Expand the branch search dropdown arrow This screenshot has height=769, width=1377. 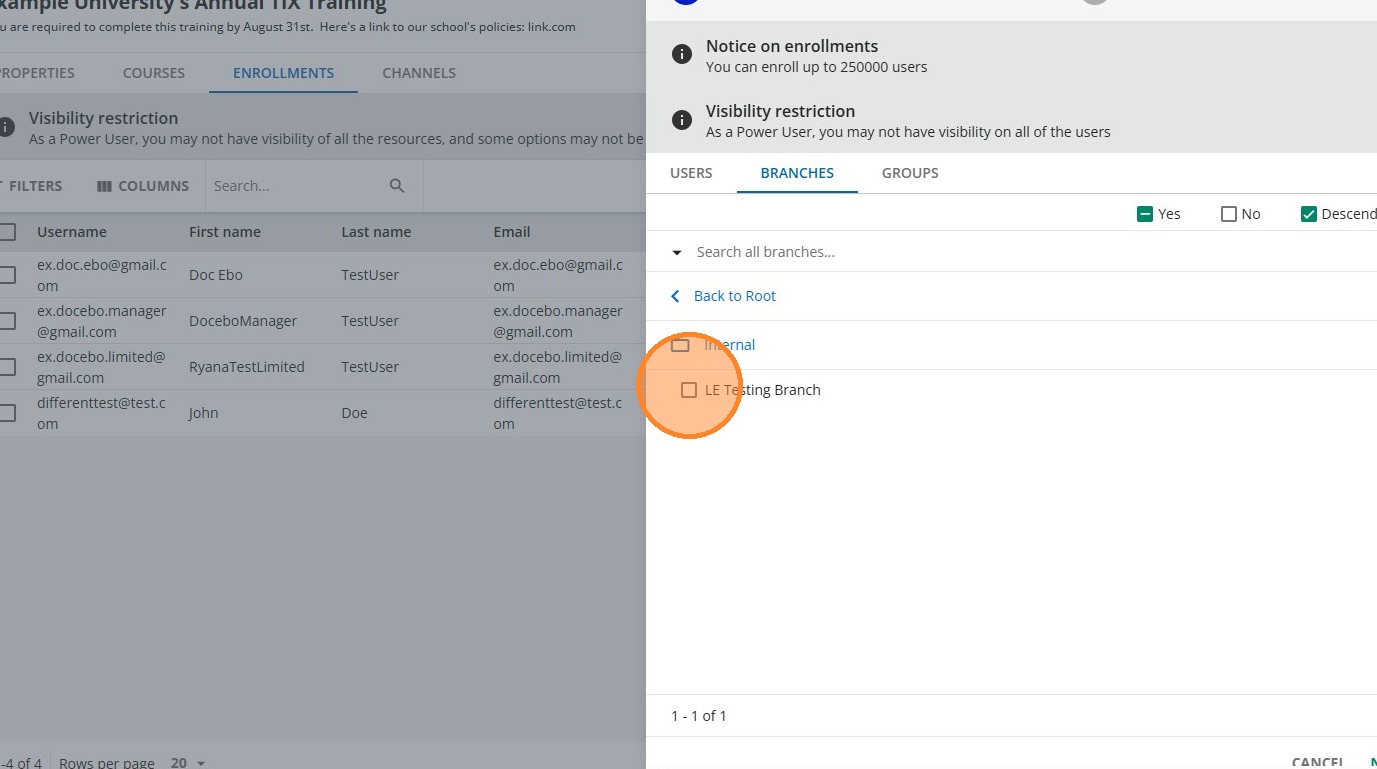pyautogui.click(x=677, y=253)
